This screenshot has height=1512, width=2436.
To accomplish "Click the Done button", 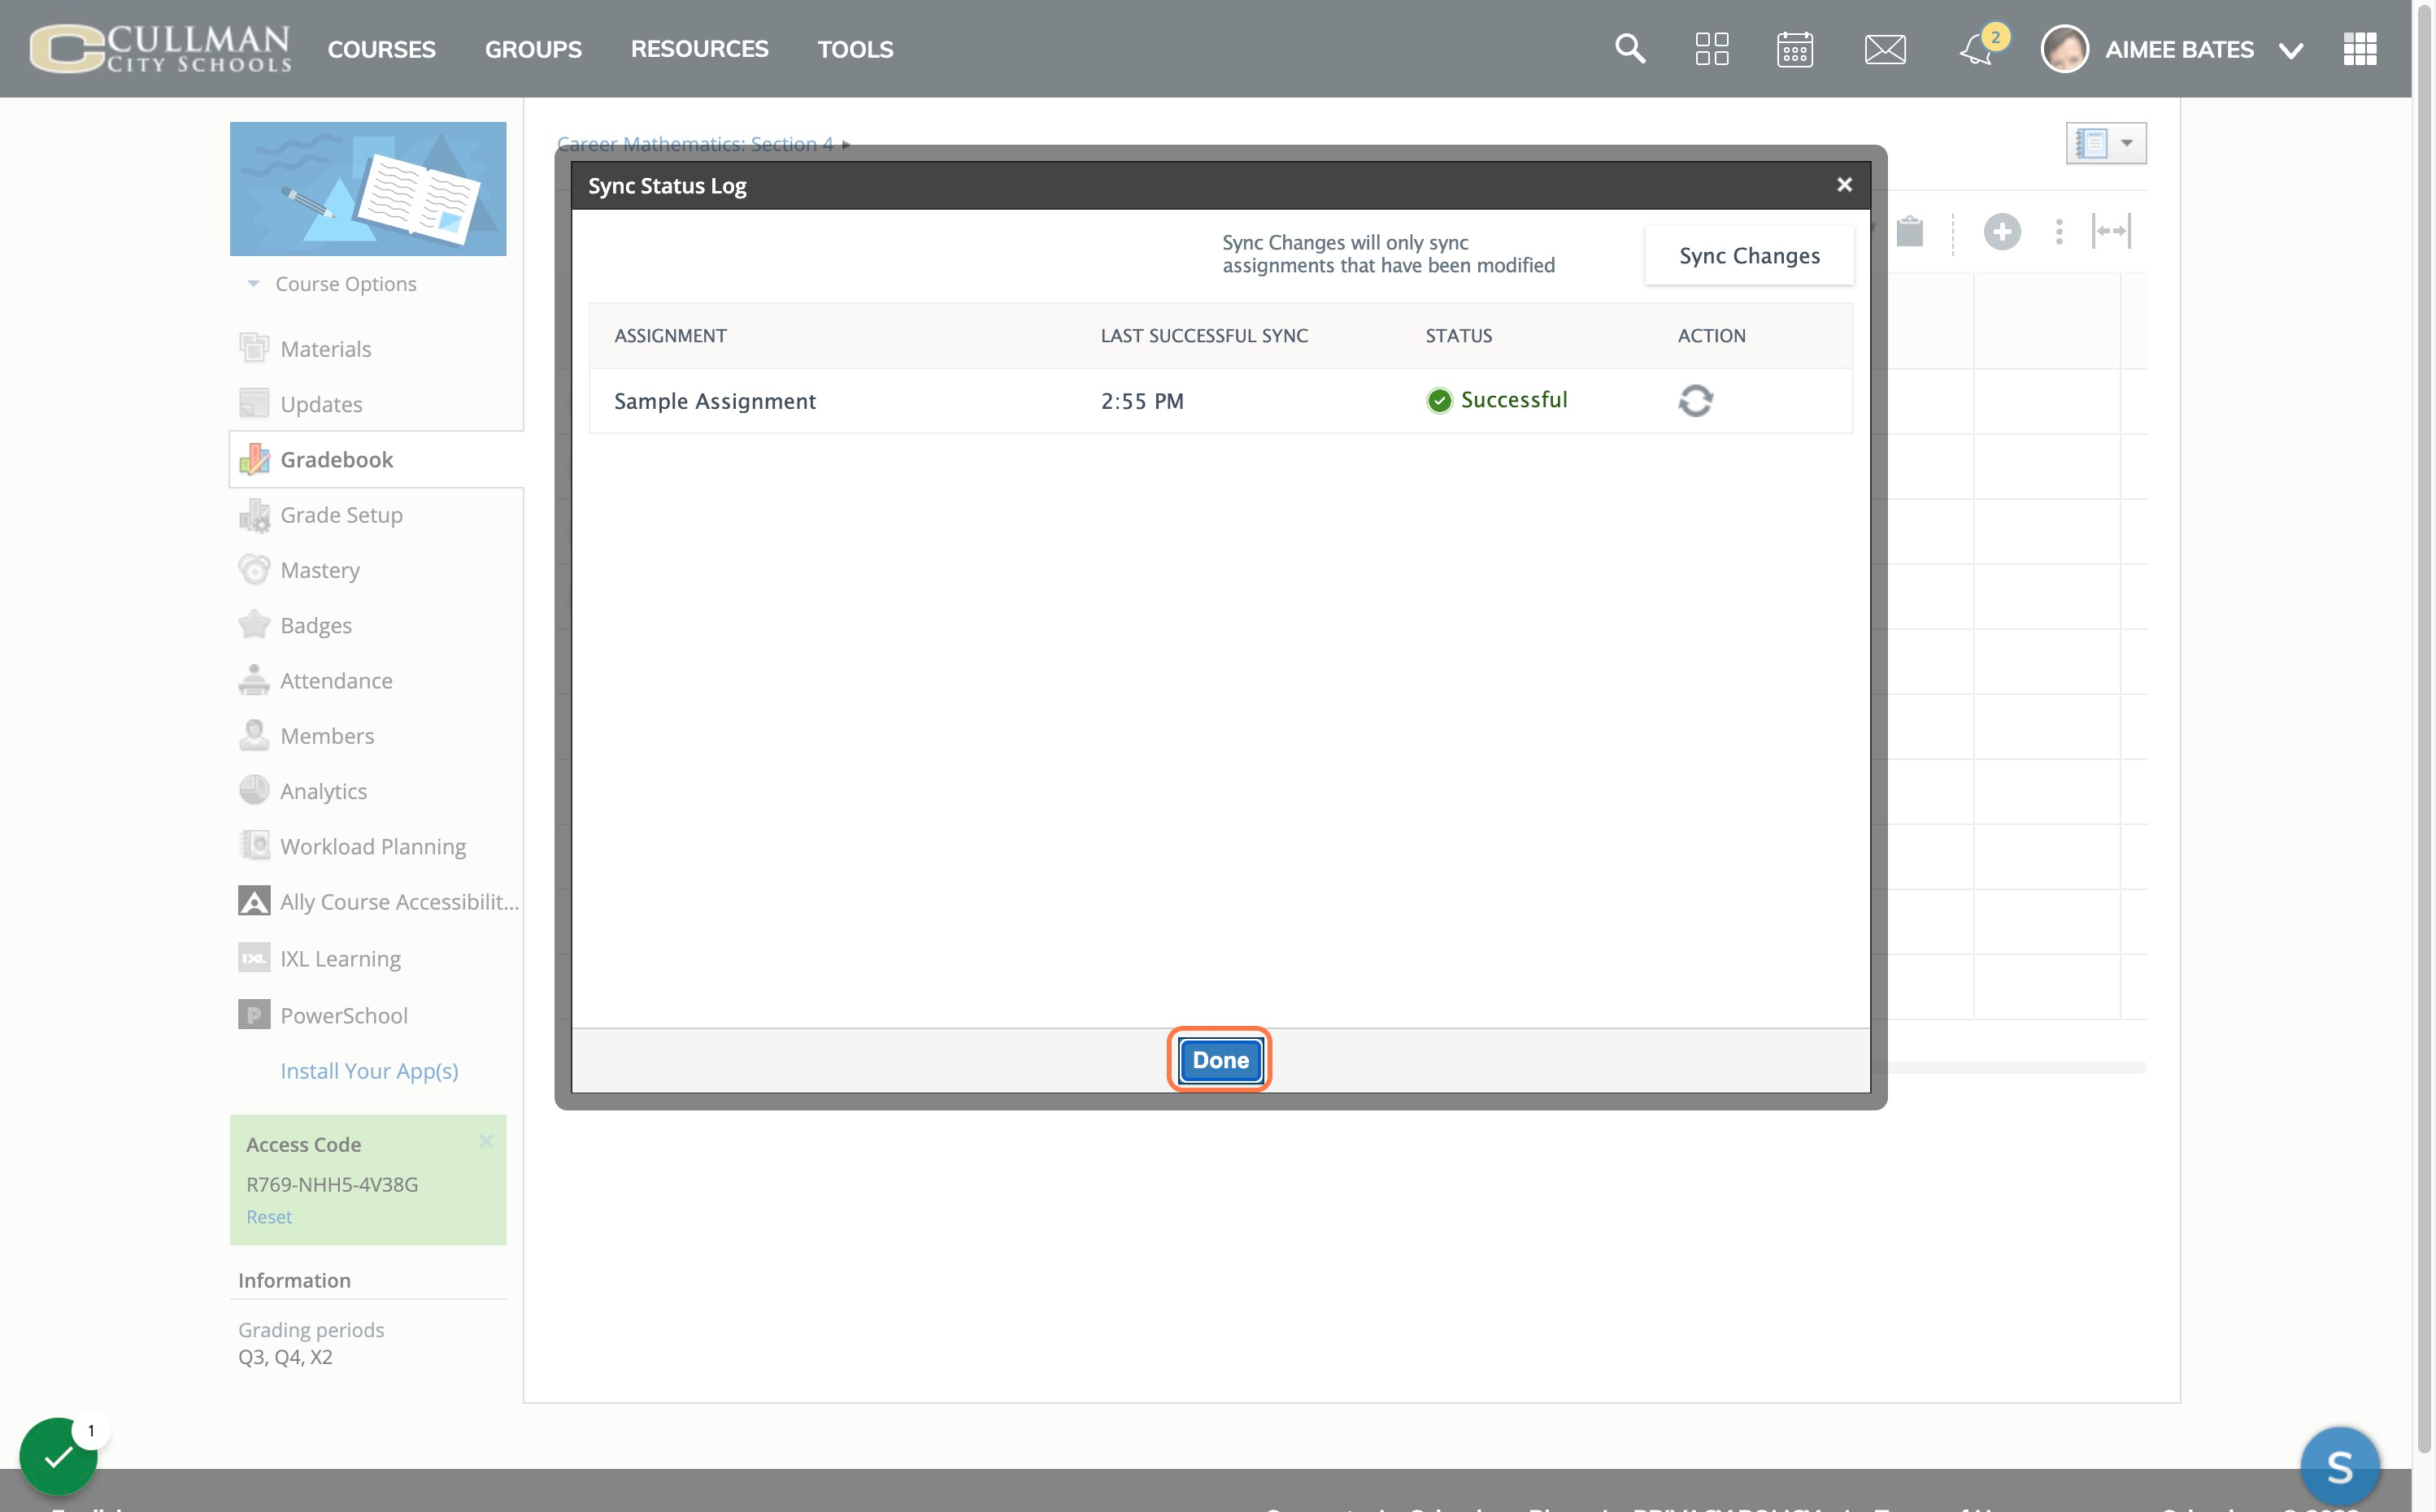I will (x=1220, y=1060).
